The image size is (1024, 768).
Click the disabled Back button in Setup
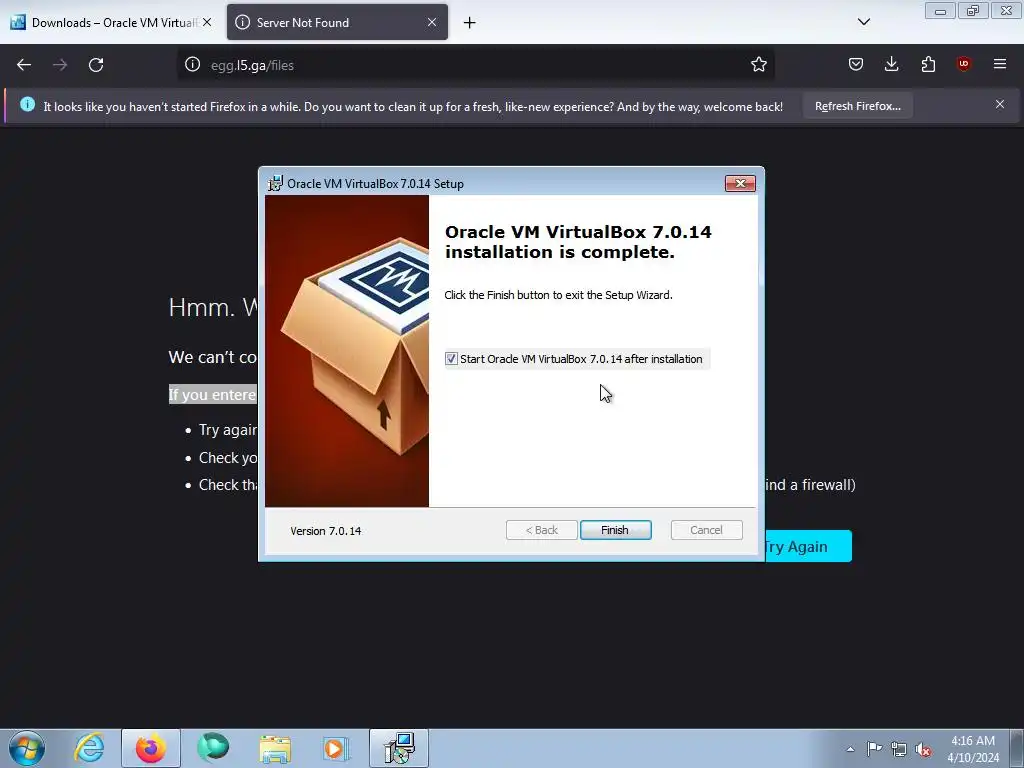(x=541, y=530)
